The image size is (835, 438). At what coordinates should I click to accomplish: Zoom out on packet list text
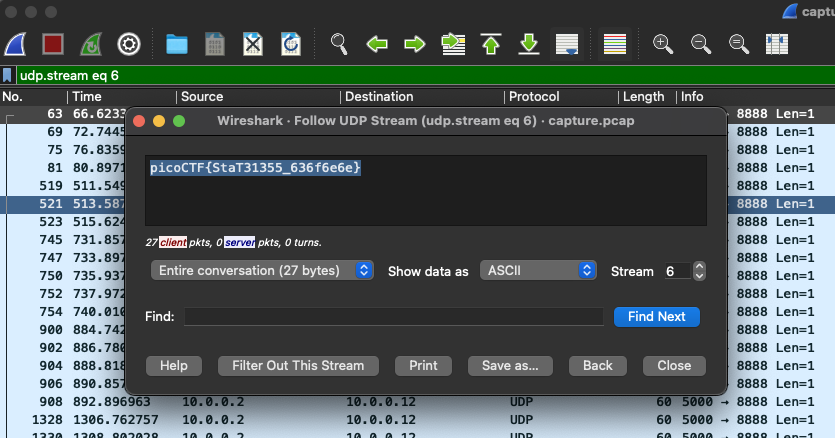pos(701,44)
